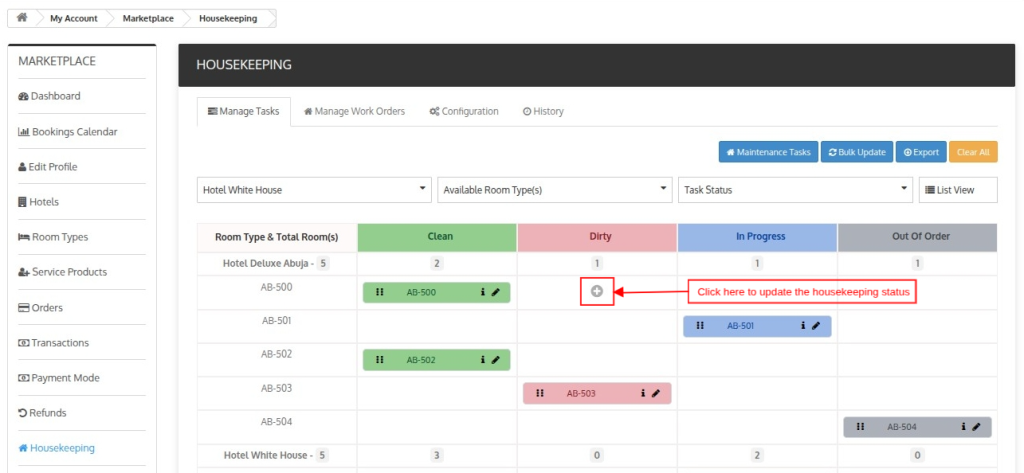Click My Account breadcrumb
The image size is (1024, 473).
[x=74, y=18]
